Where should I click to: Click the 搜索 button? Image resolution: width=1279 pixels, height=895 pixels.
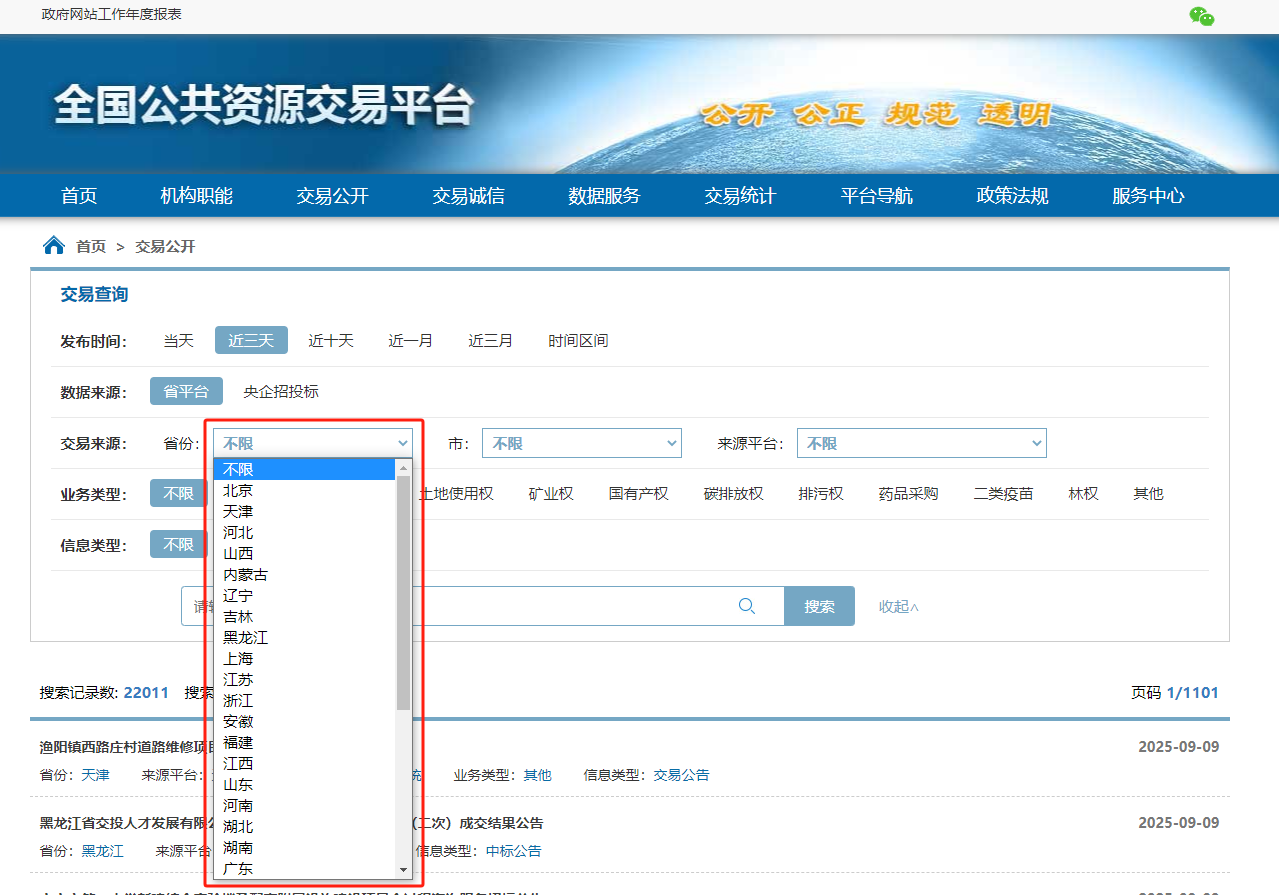point(819,606)
